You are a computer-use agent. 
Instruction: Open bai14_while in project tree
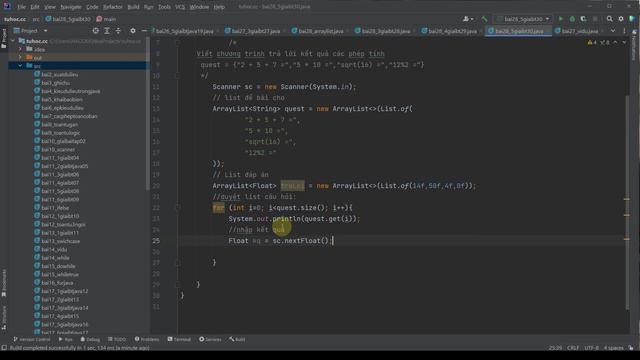click(x=55, y=258)
